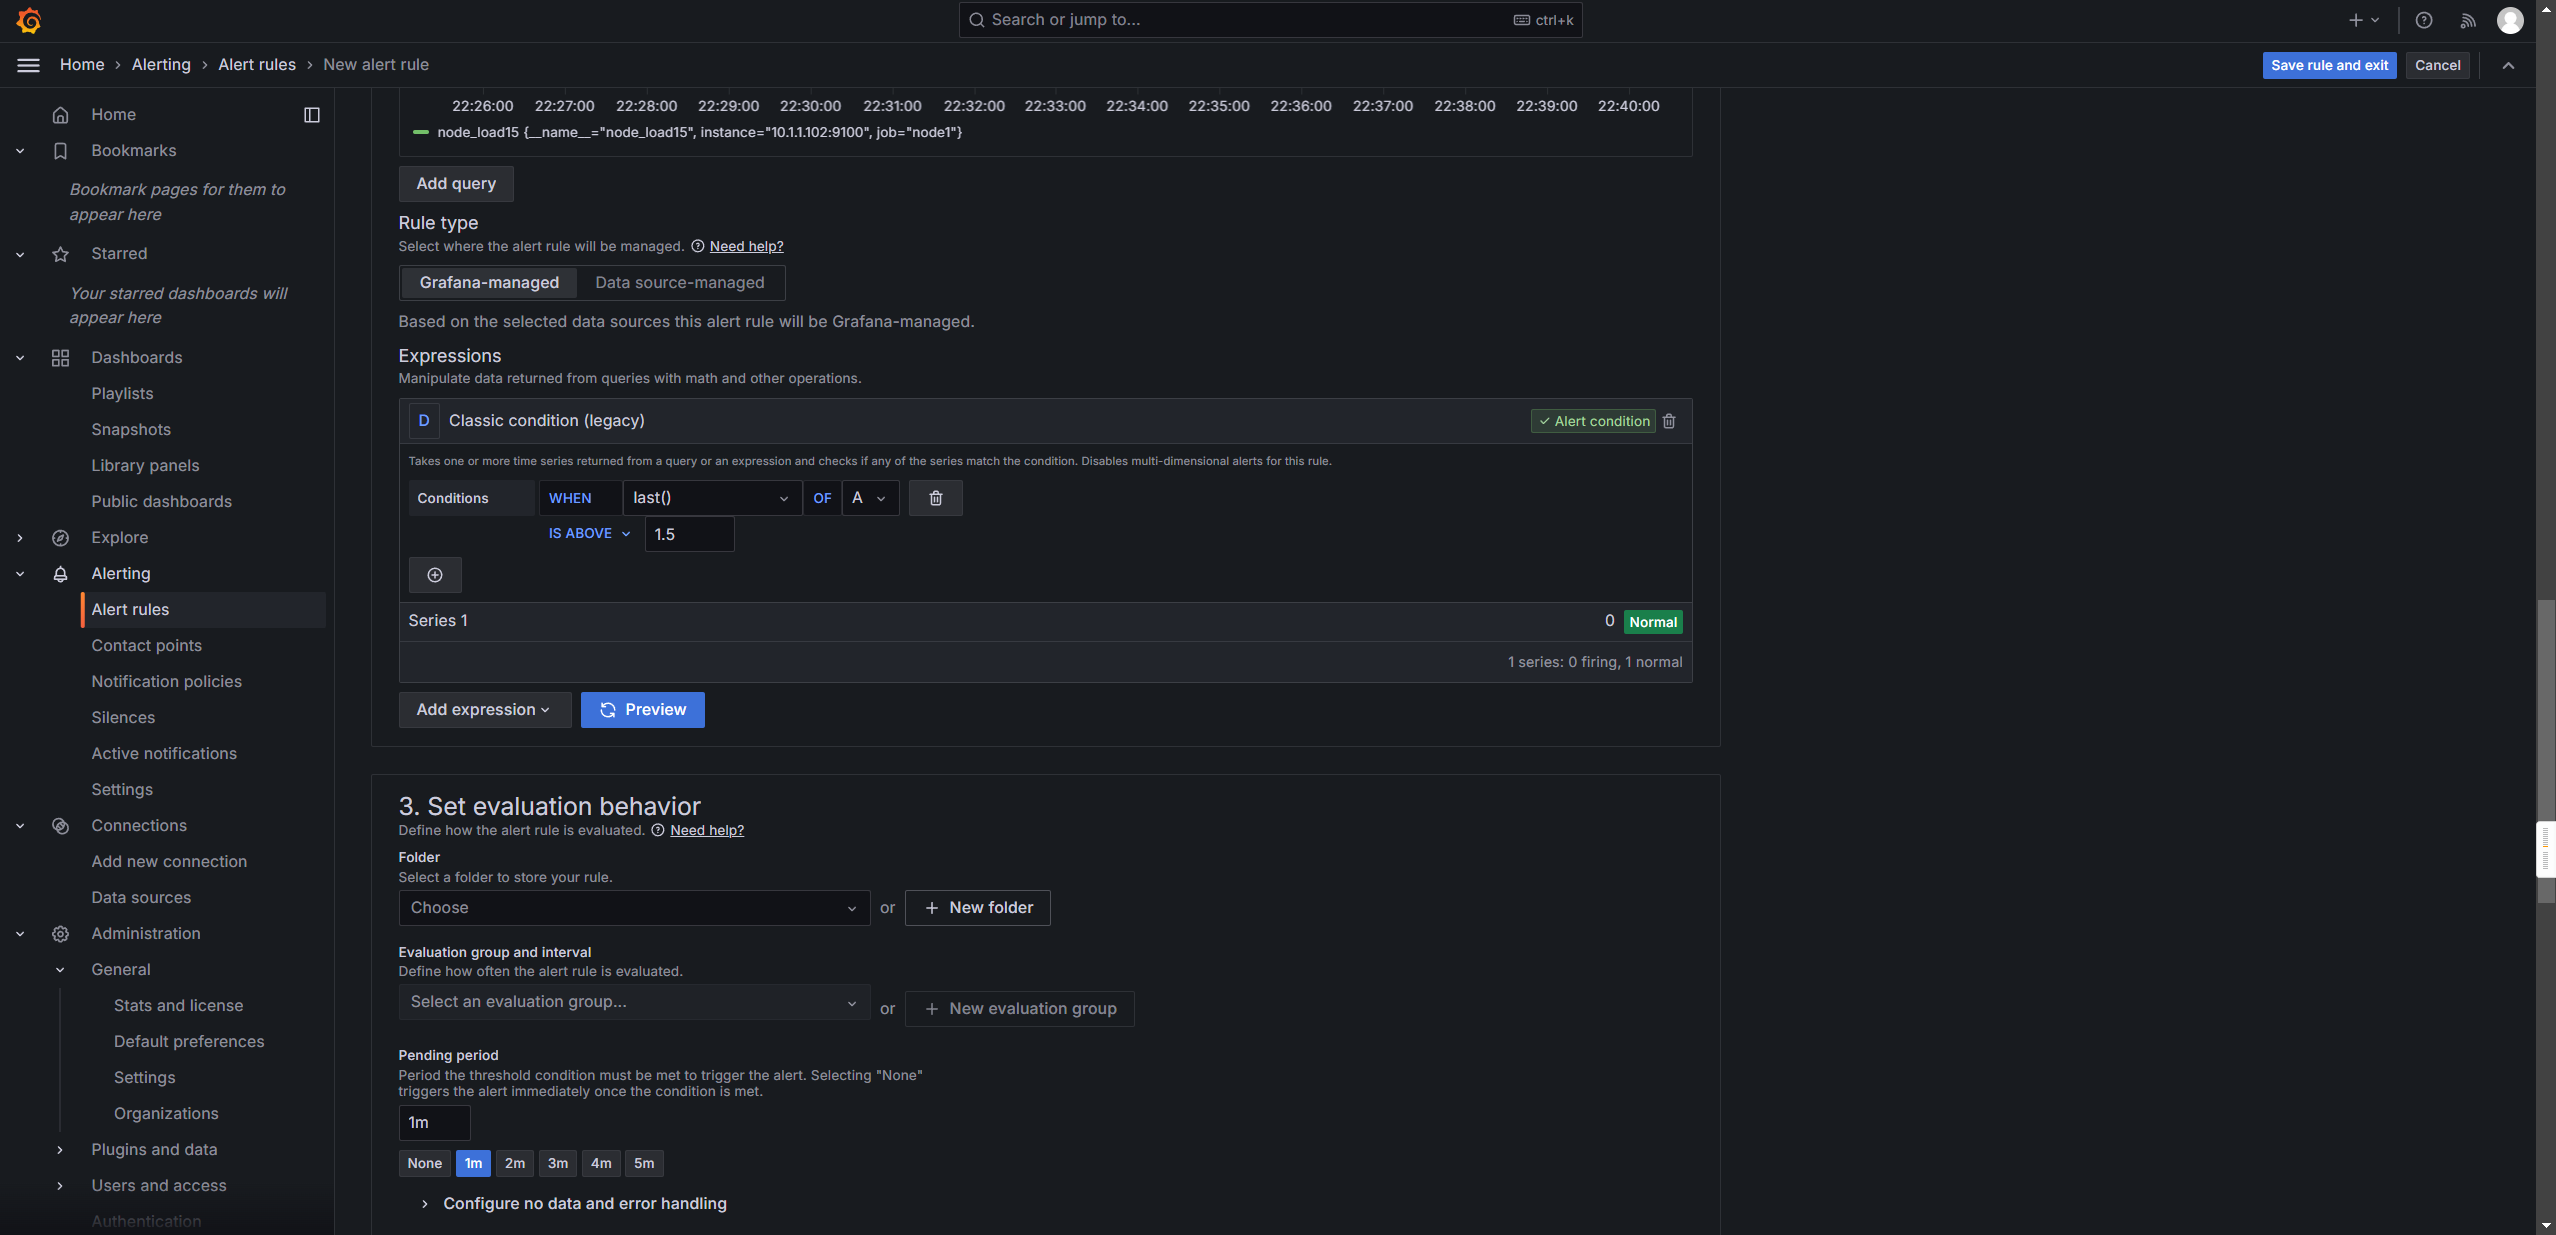Collapse the Dashboards section chevron
This screenshot has height=1235, width=2556.
tap(20, 358)
